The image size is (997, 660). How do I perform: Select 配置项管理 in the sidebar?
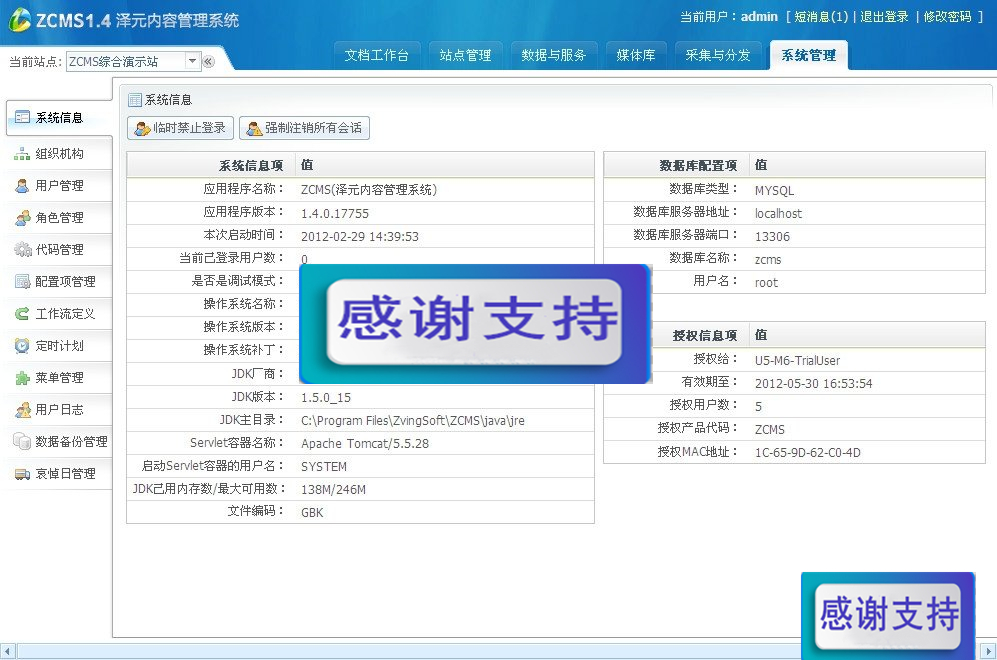coord(59,282)
